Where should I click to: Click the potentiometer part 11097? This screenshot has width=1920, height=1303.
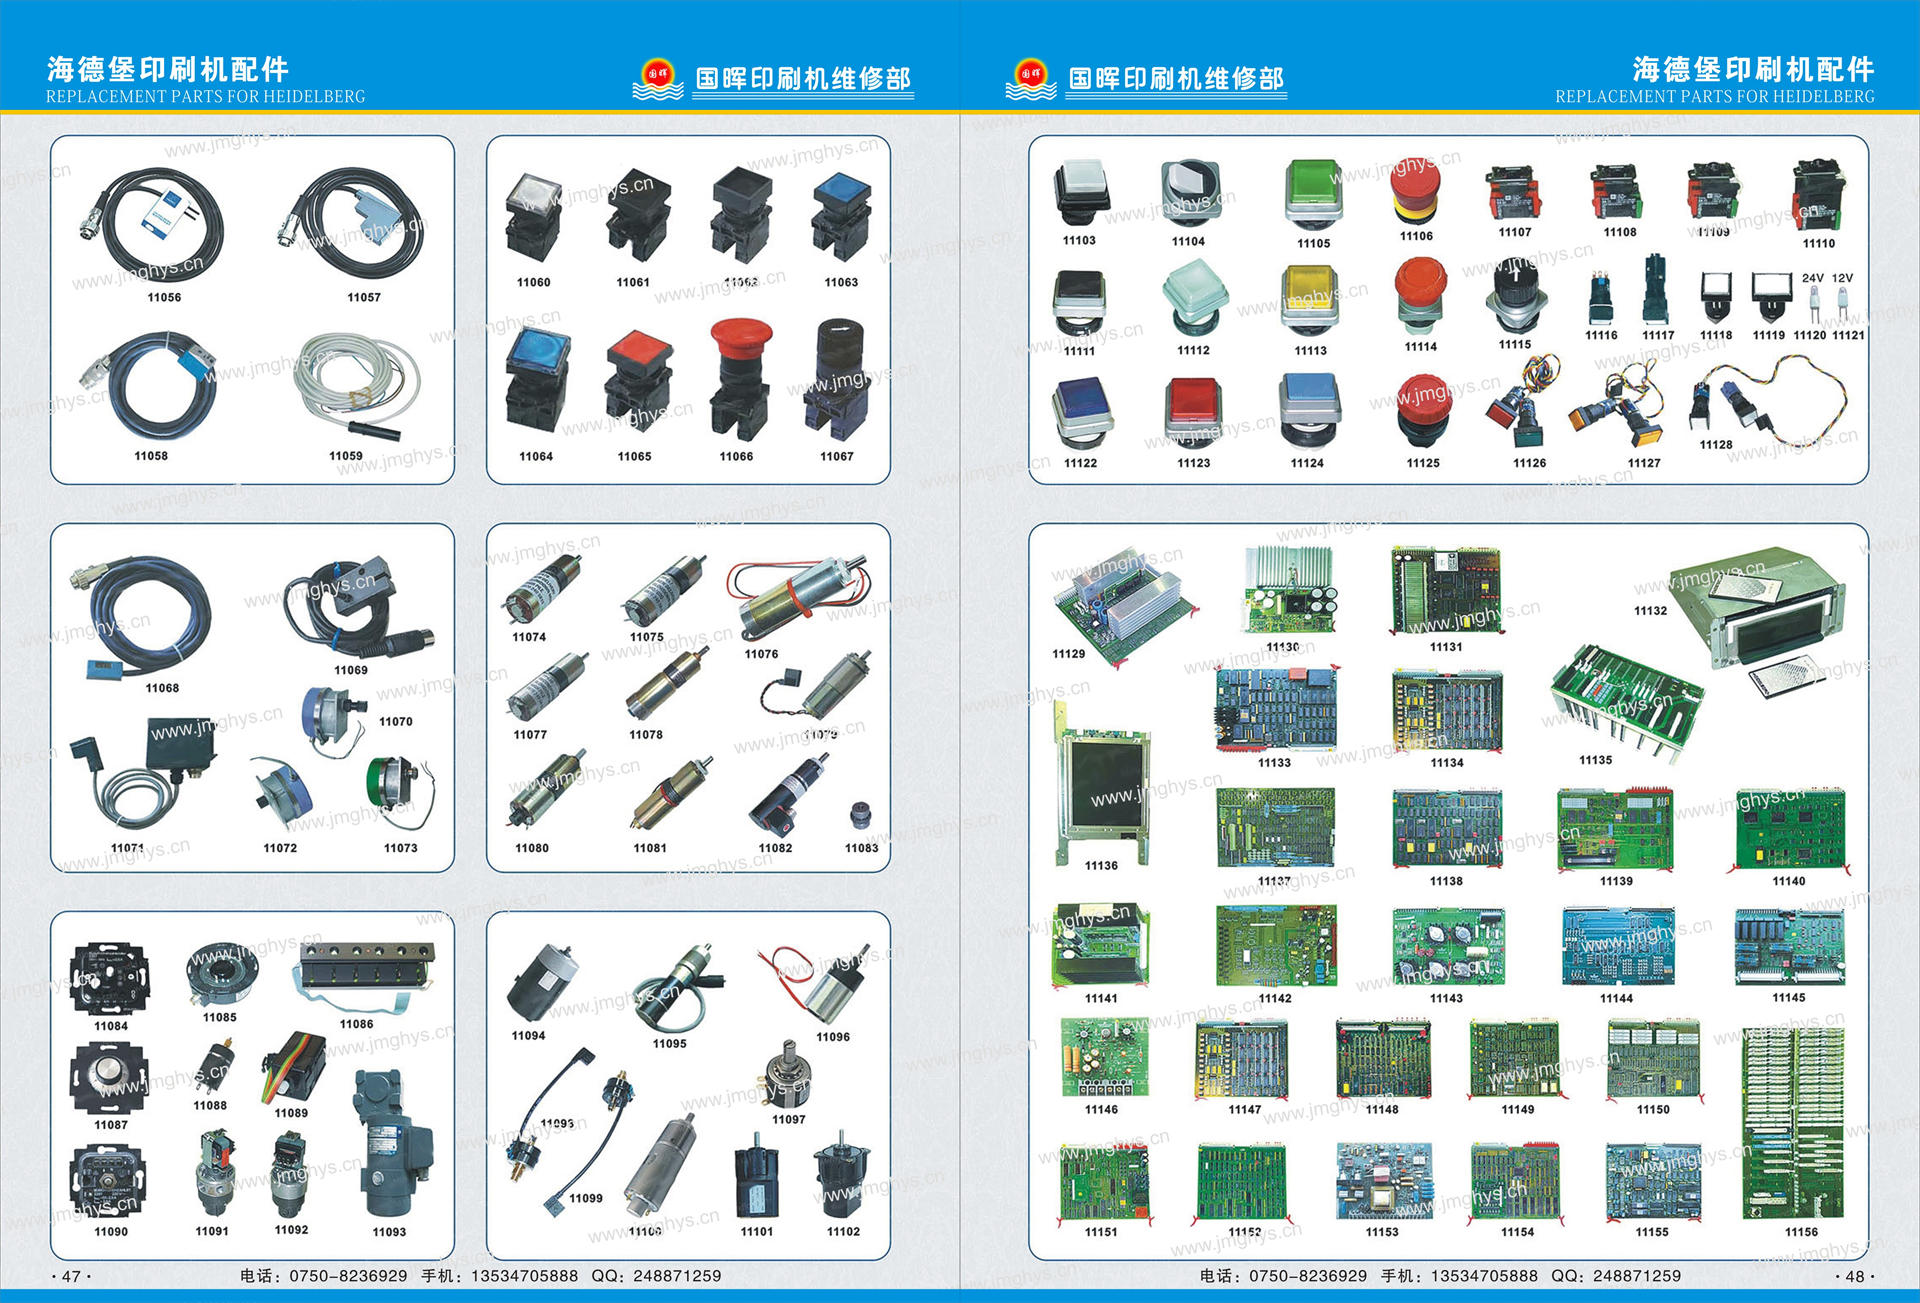(x=786, y=1075)
